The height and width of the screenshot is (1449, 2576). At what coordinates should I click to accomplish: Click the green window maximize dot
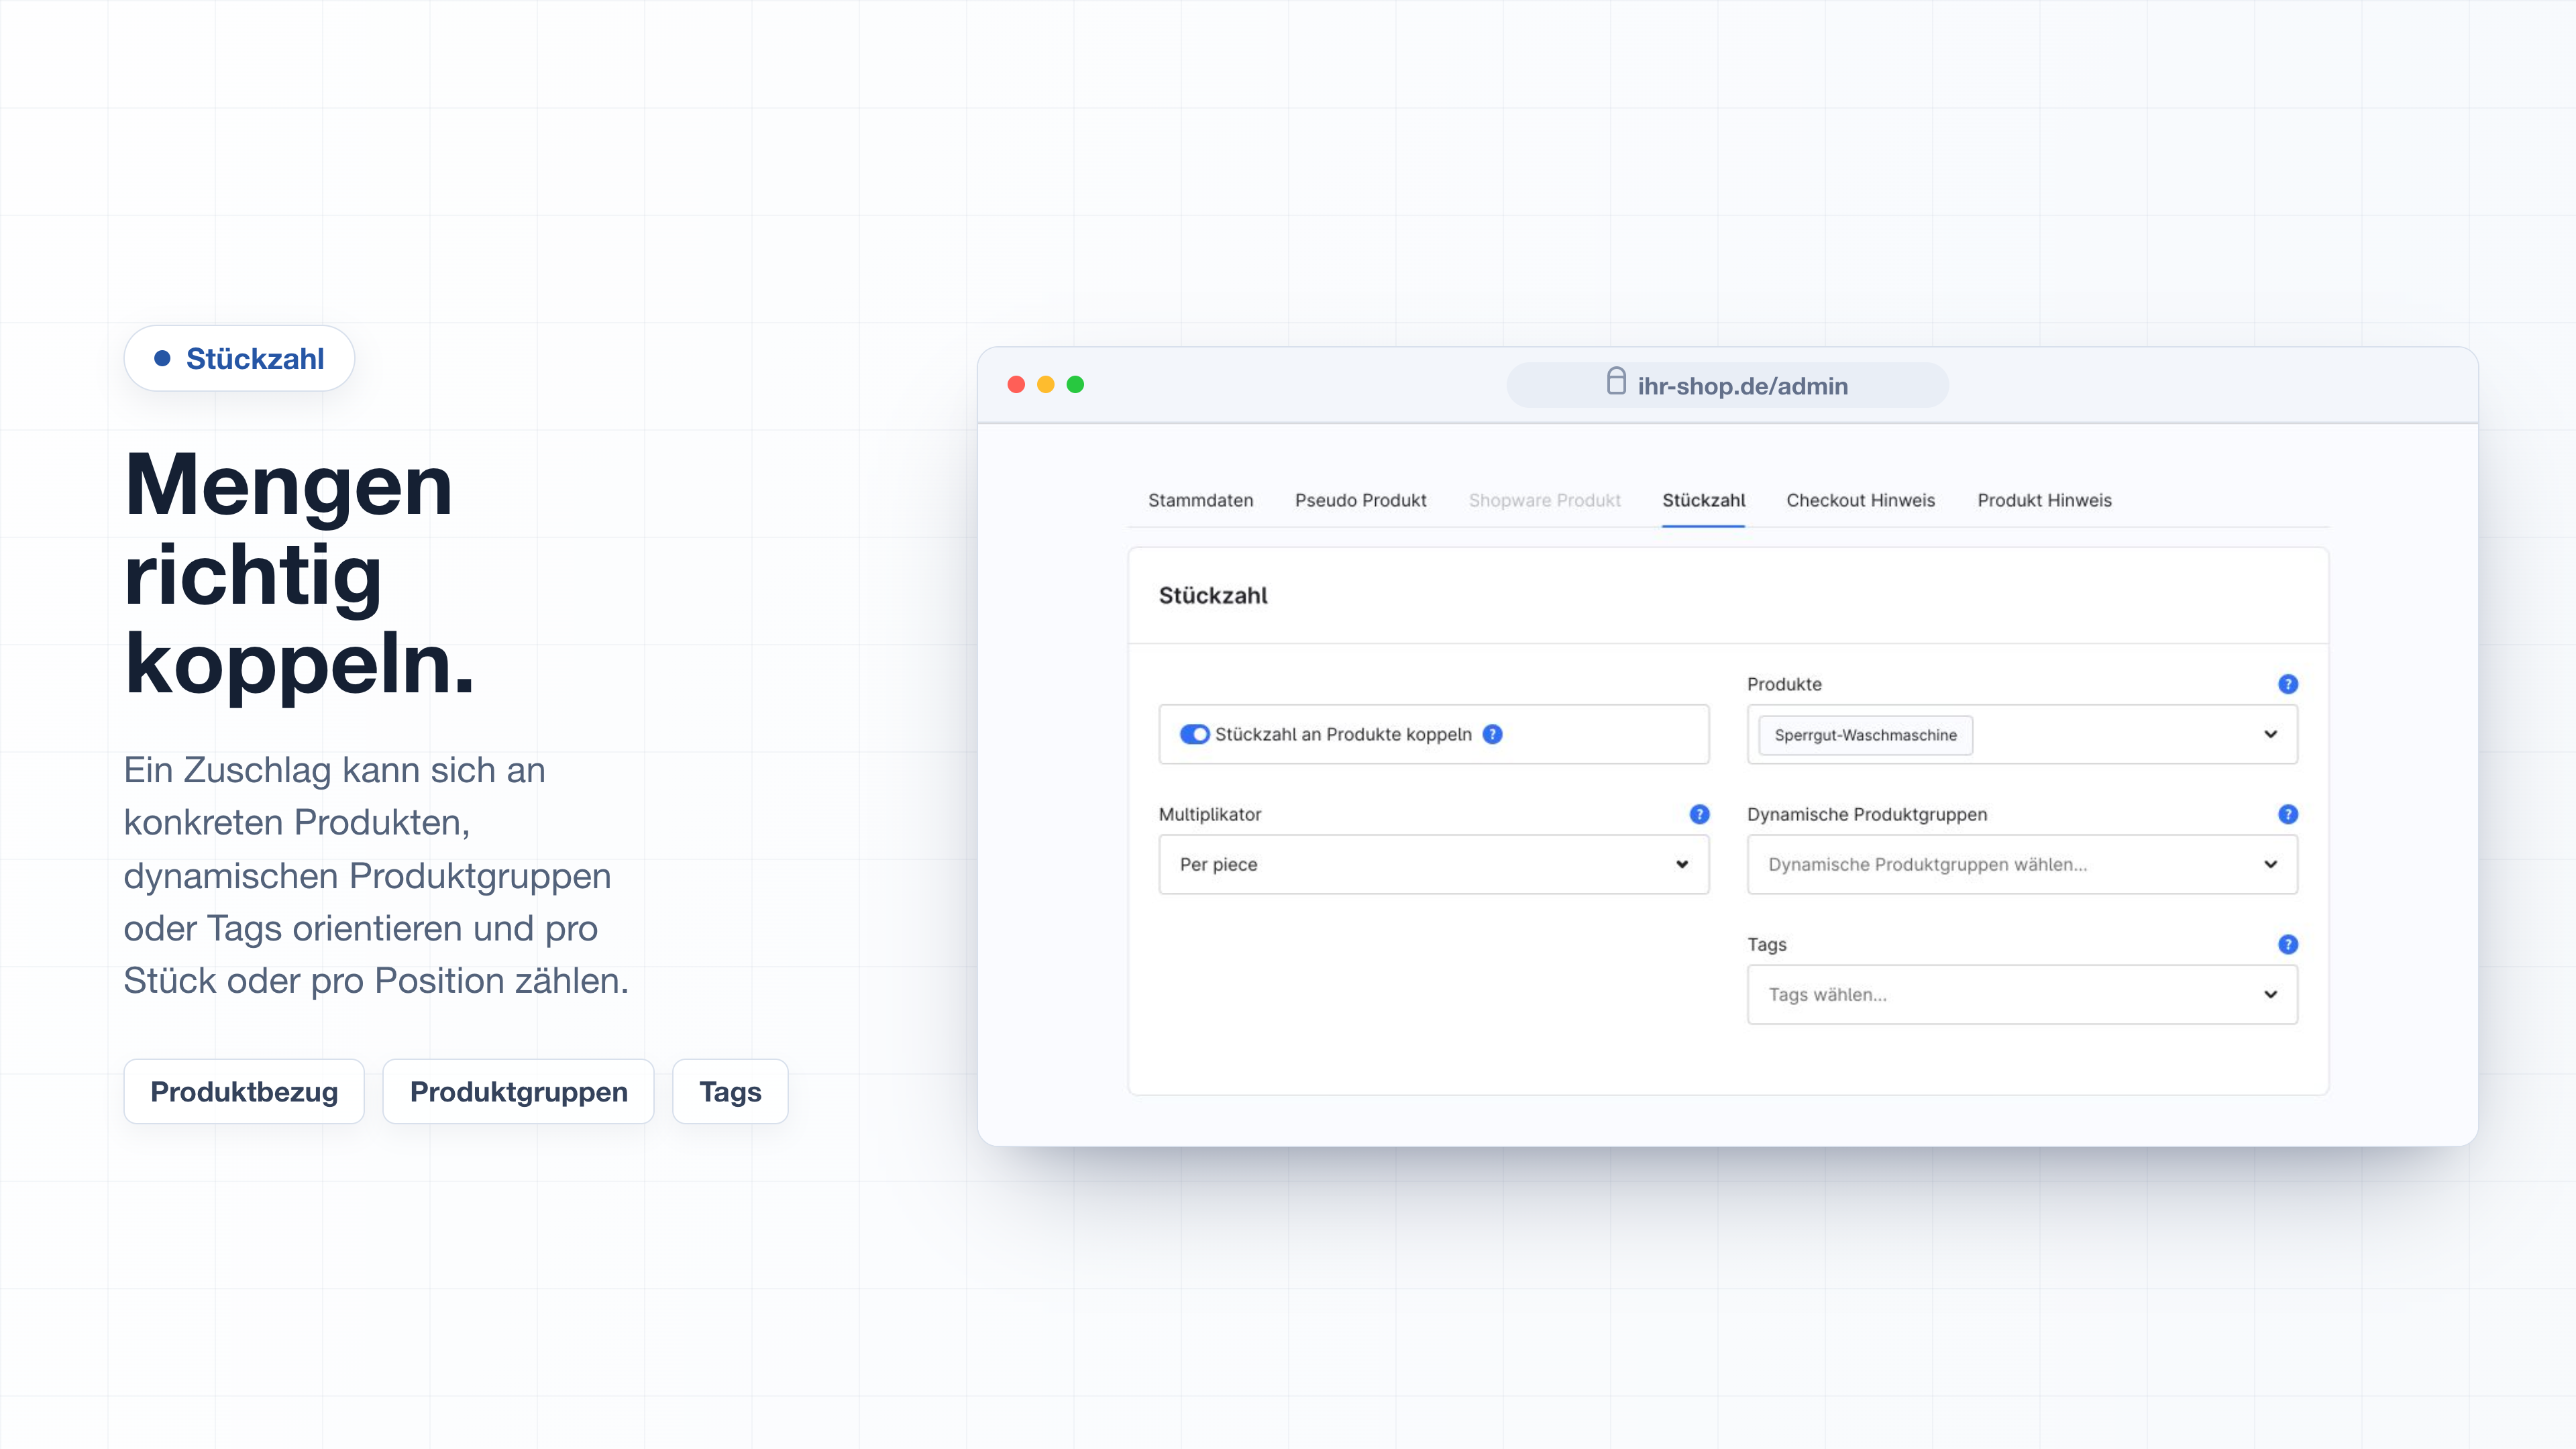[1075, 385]
